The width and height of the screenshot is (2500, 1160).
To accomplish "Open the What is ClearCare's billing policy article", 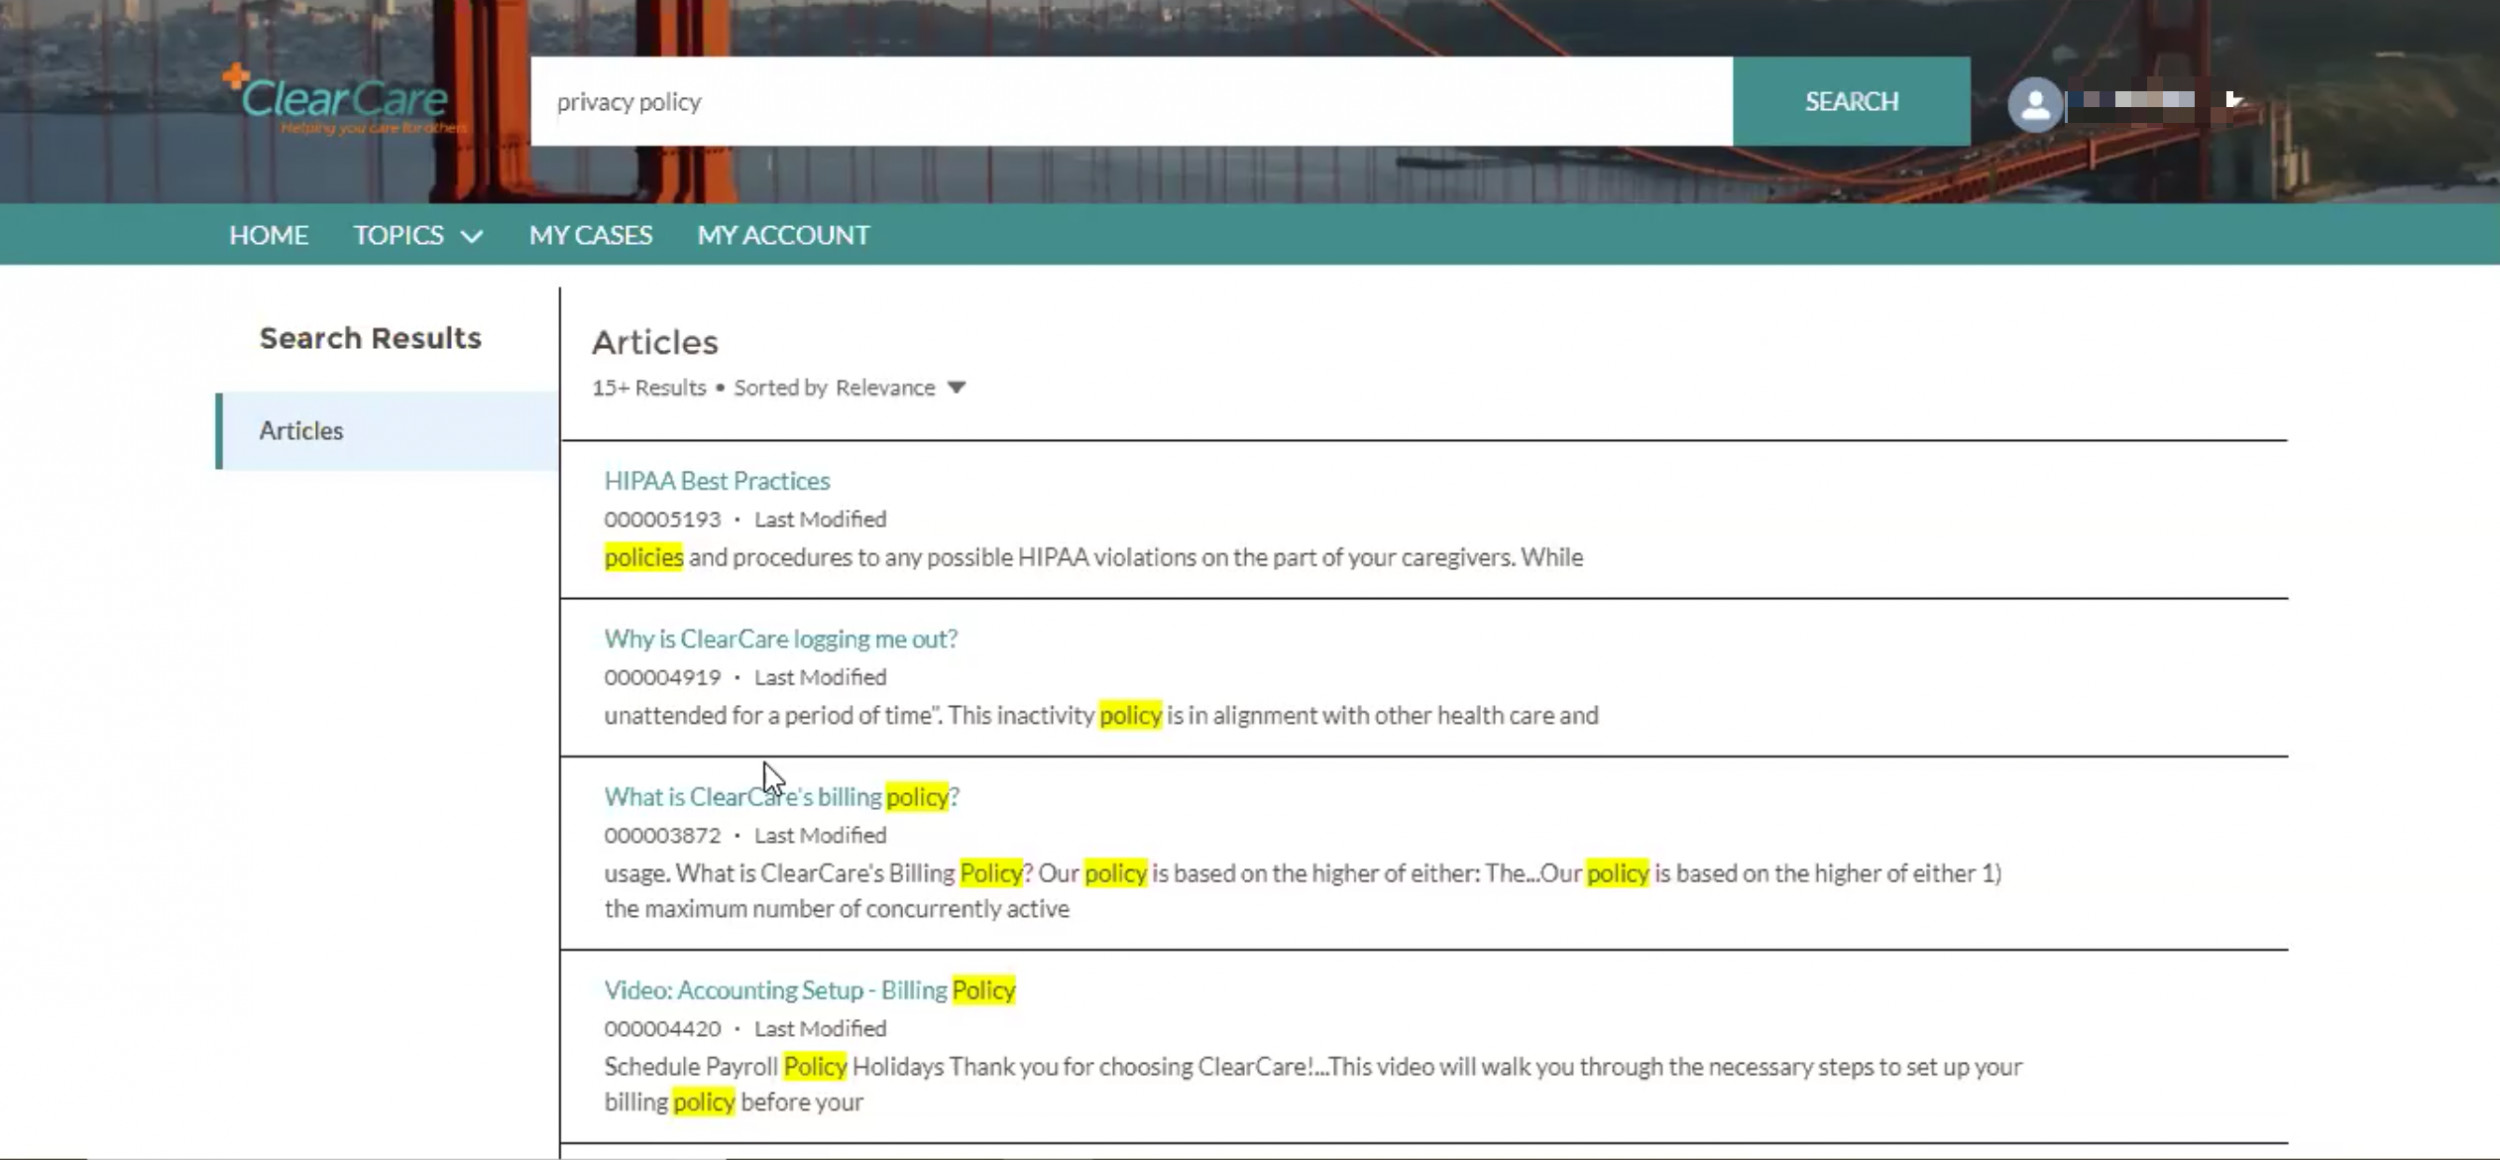I will click(780, 797).
